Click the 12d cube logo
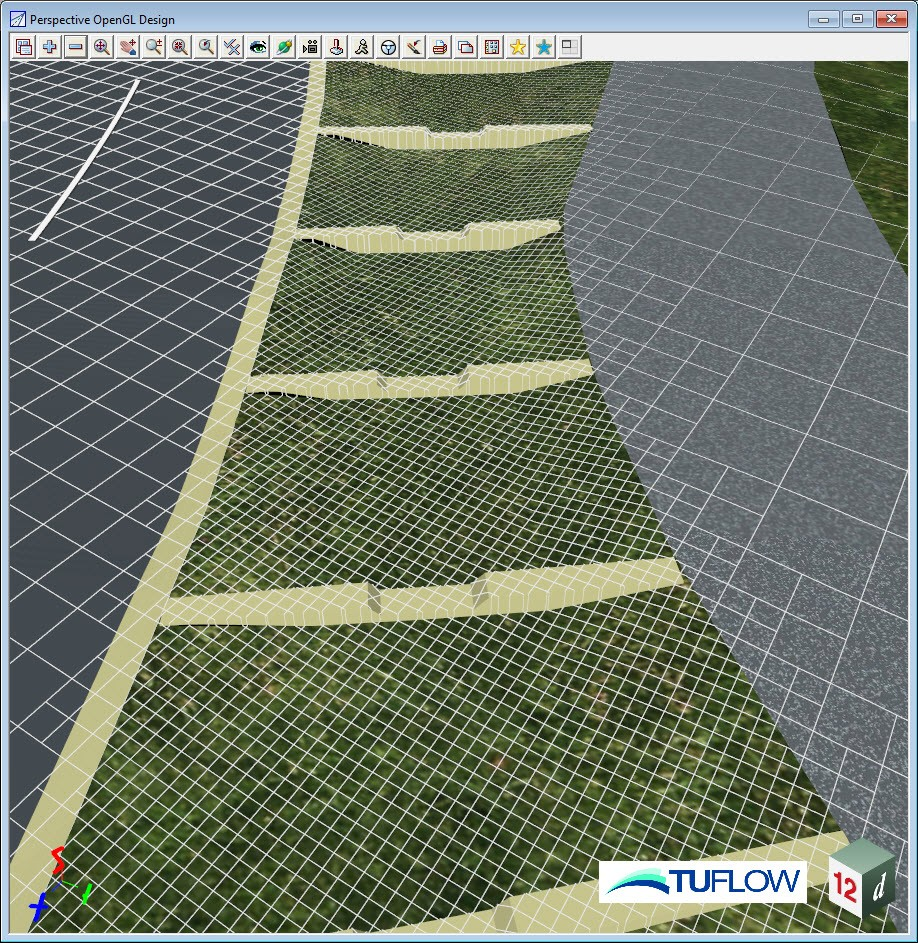918x943 pixels. point(861,881)
